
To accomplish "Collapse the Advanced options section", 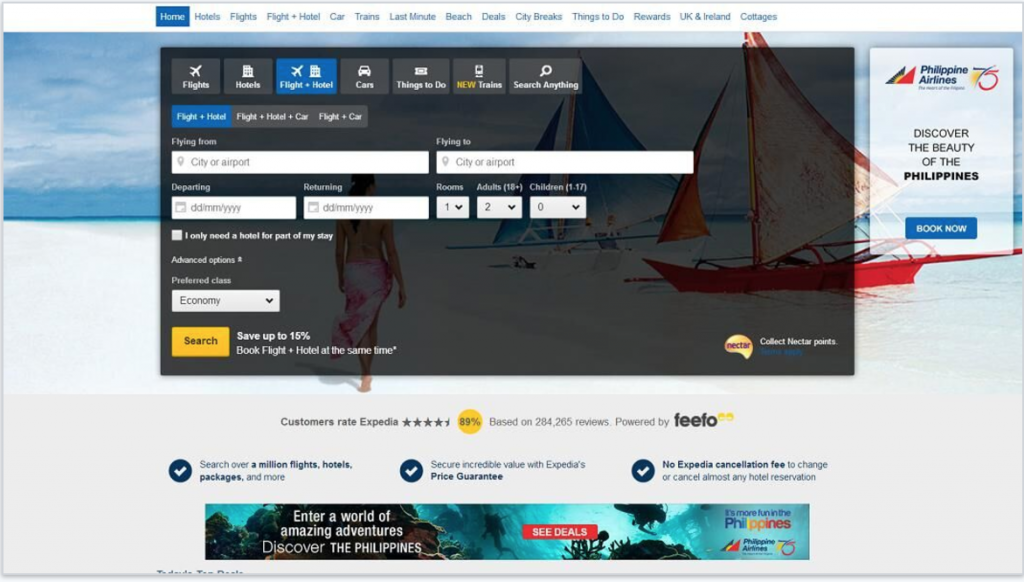I will [x=206, y=260].
